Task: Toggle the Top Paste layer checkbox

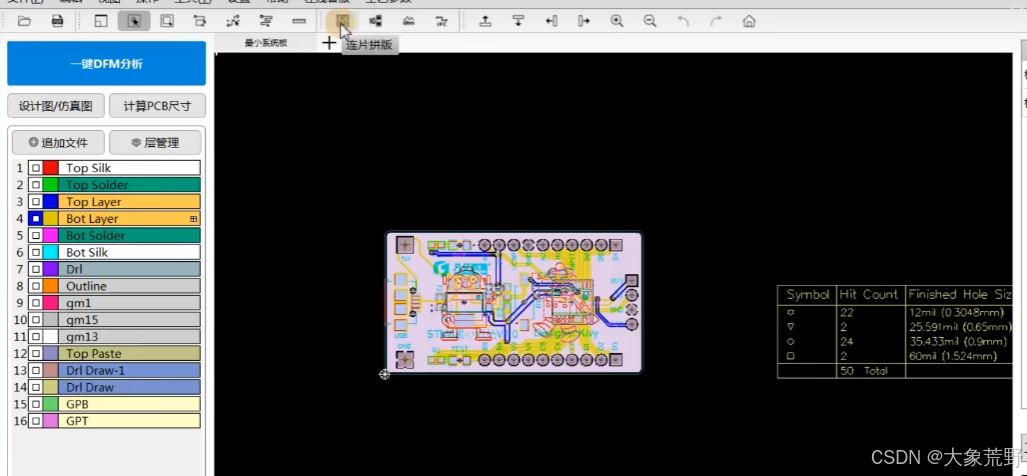Action: coord(35,354)
